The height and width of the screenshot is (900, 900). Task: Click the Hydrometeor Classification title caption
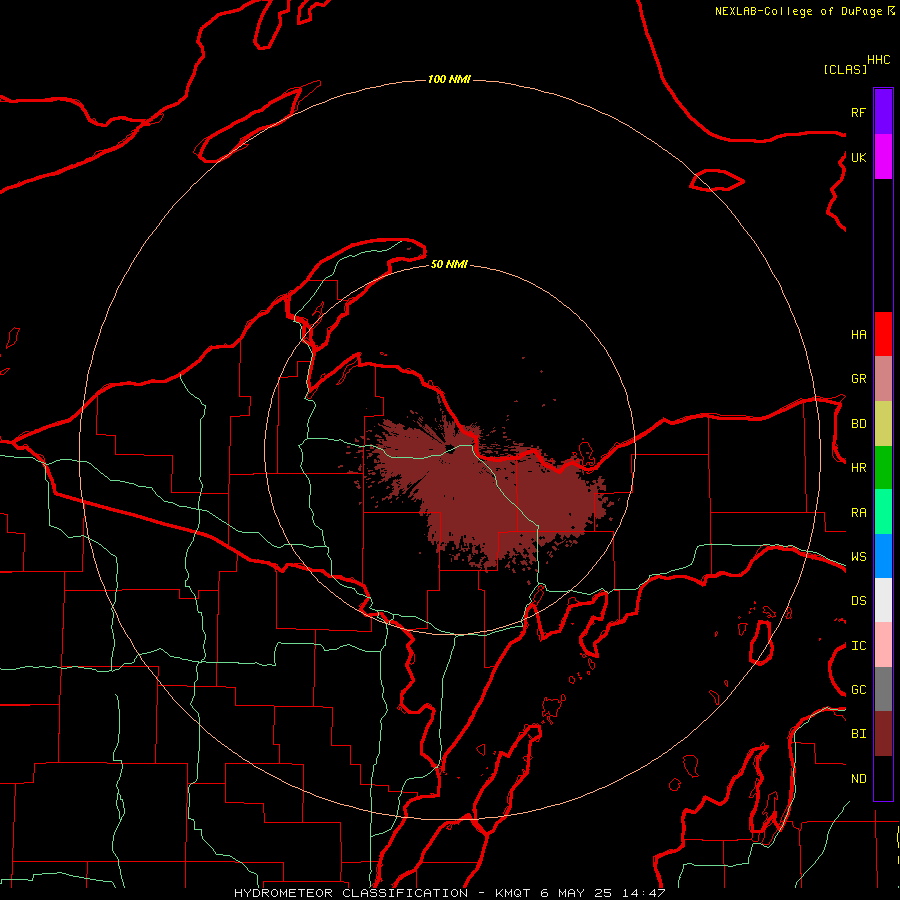[449, 893]
